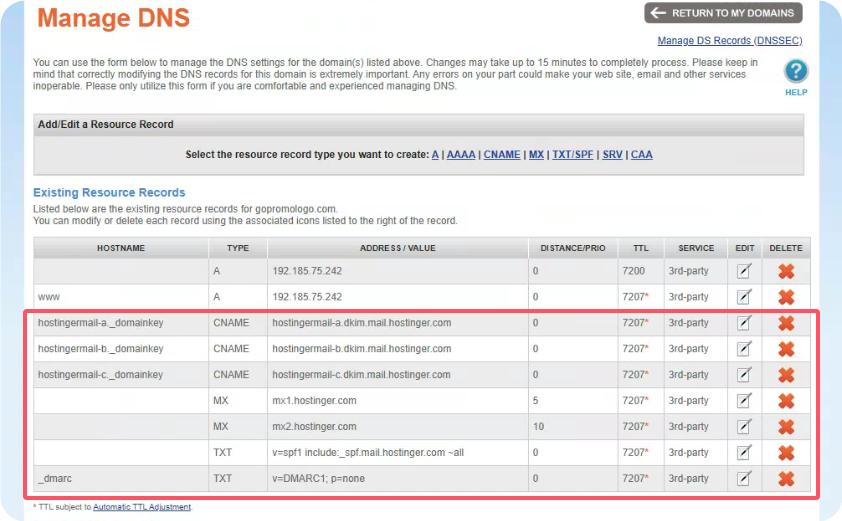Click the blue Help question mark icon

point(795,71)
